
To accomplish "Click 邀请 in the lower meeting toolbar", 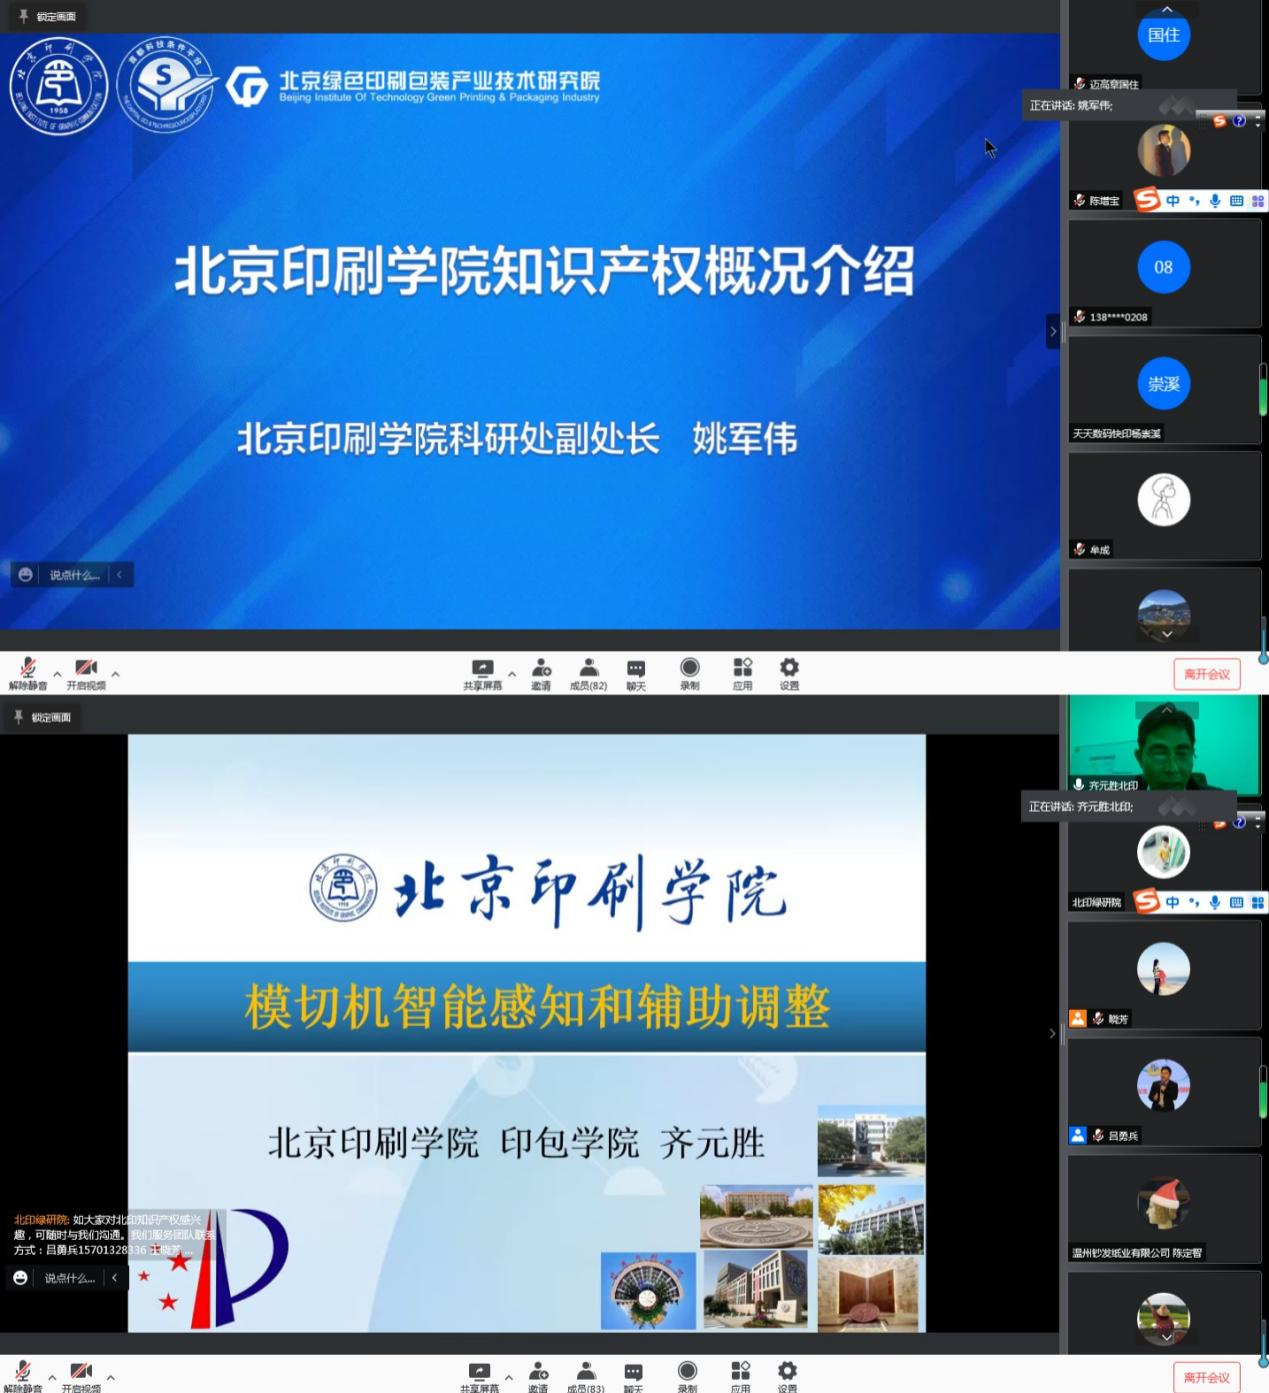I will coord(538,1375).
